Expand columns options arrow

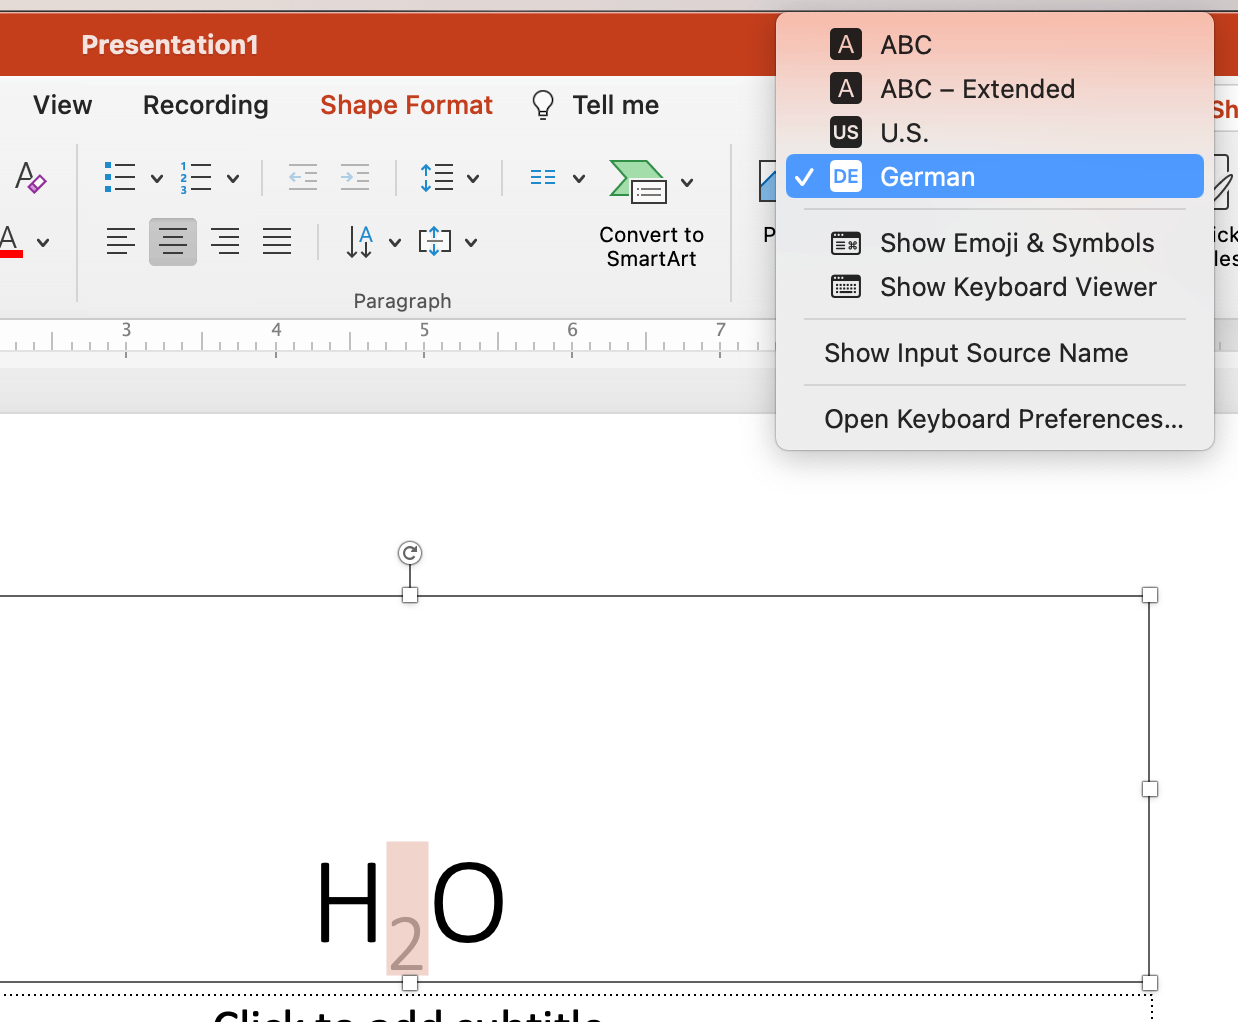[x=579, y=179]
